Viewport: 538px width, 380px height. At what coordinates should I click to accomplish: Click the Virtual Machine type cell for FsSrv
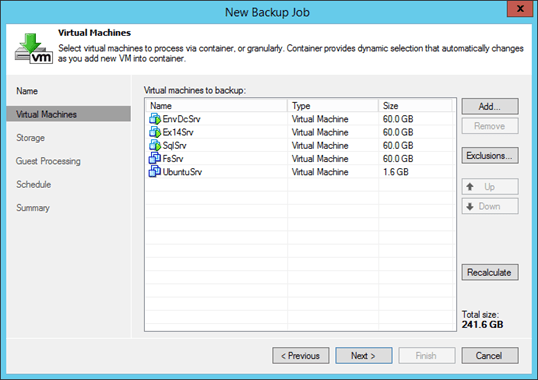pos(320,158)
